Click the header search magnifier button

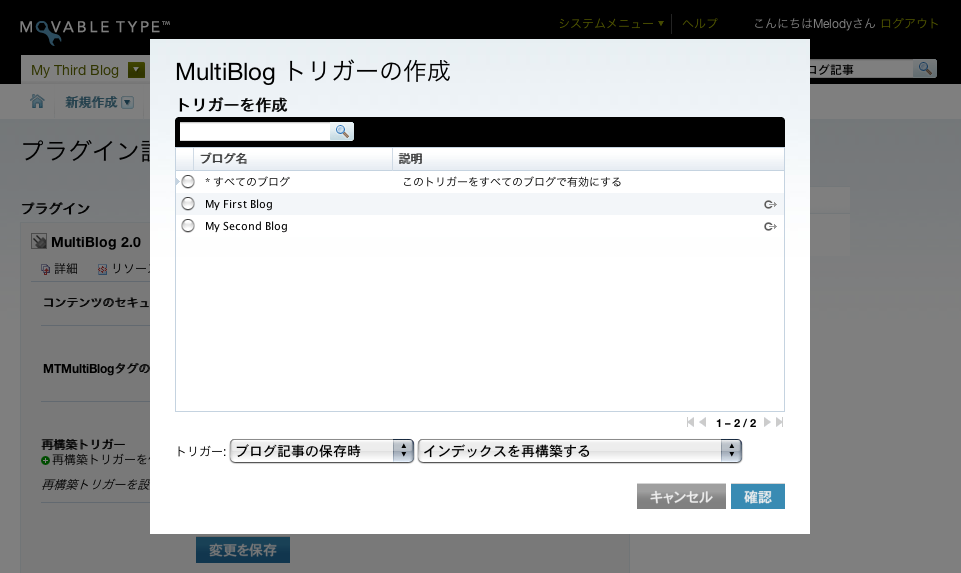click(924, 69)
